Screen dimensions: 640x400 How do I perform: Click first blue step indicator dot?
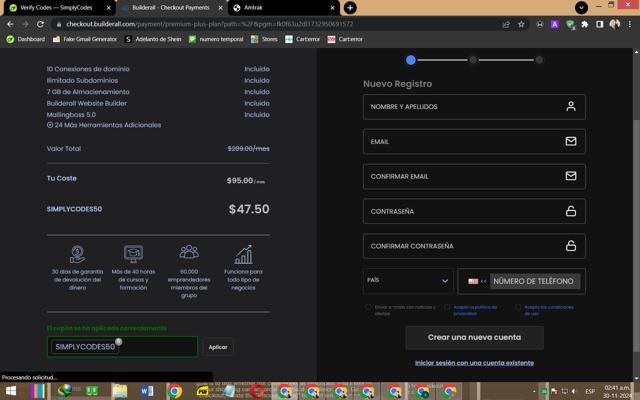click(411, 60)
